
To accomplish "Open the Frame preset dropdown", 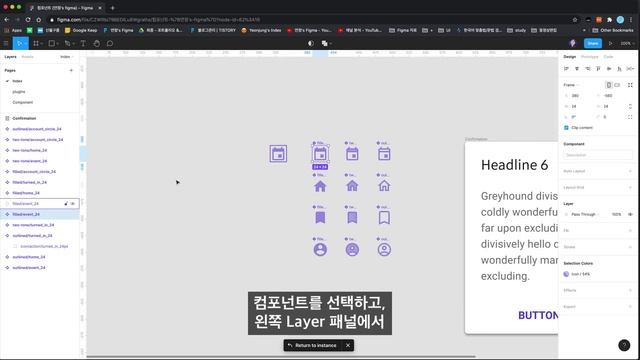I will click(571, 85).
